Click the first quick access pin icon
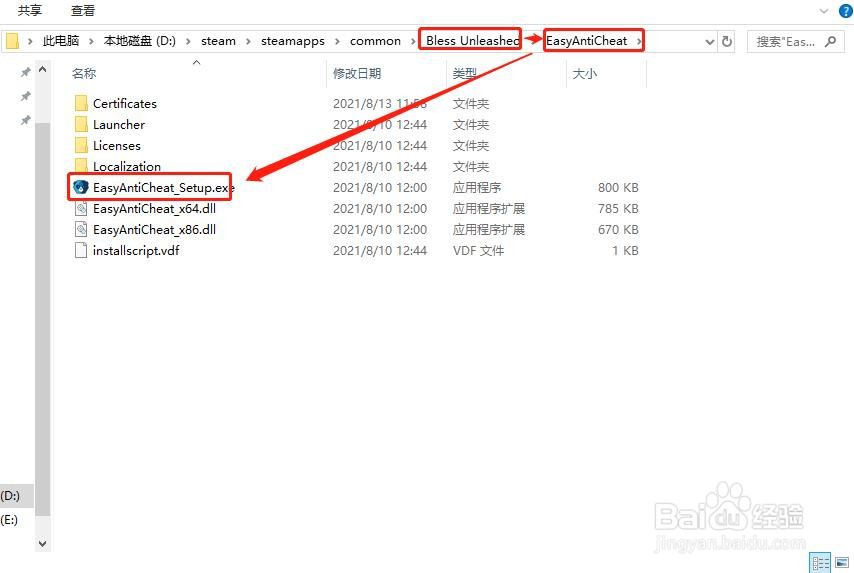 coord(25,72)
